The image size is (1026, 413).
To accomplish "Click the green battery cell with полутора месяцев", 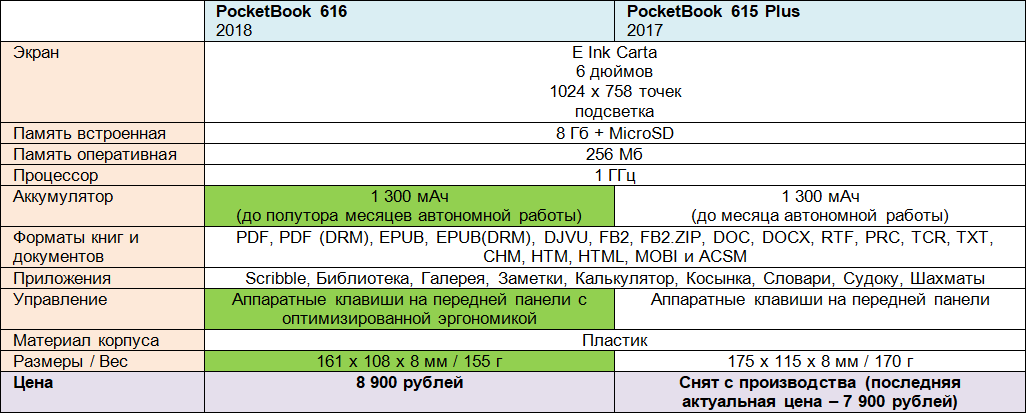I will [410, 206].
